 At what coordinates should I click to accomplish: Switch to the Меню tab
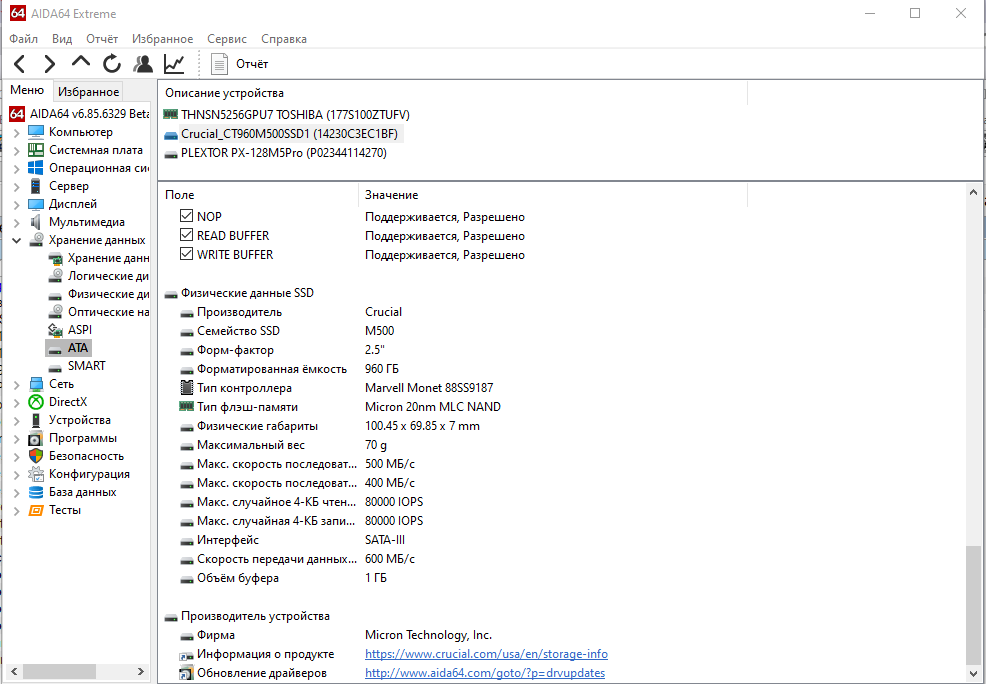(27, 91)
